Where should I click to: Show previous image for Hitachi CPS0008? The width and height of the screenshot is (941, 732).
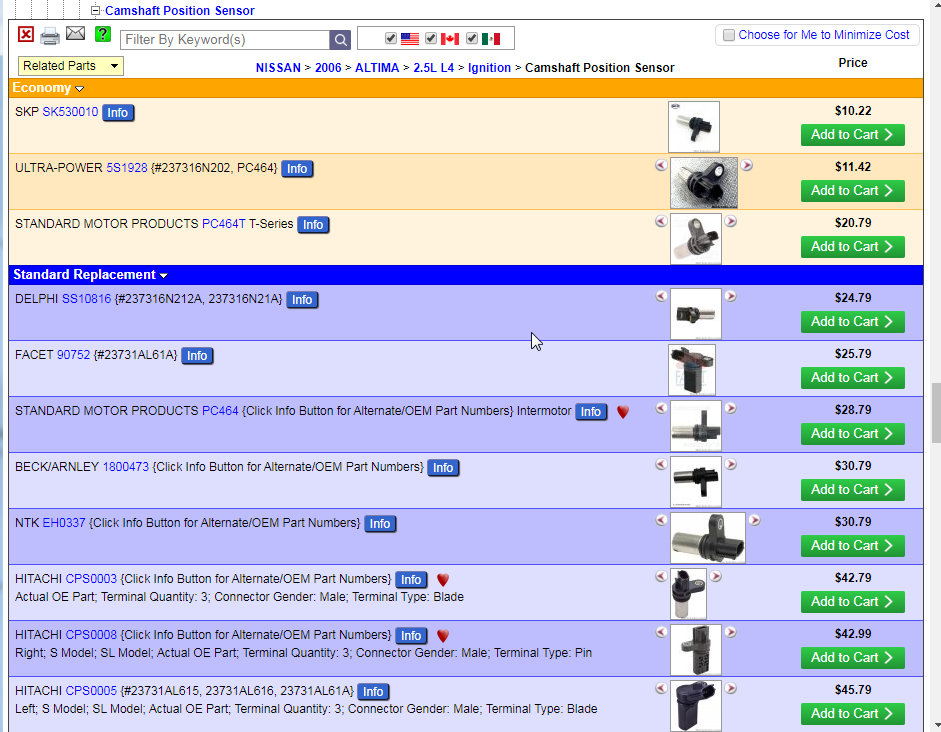point(661,632)
